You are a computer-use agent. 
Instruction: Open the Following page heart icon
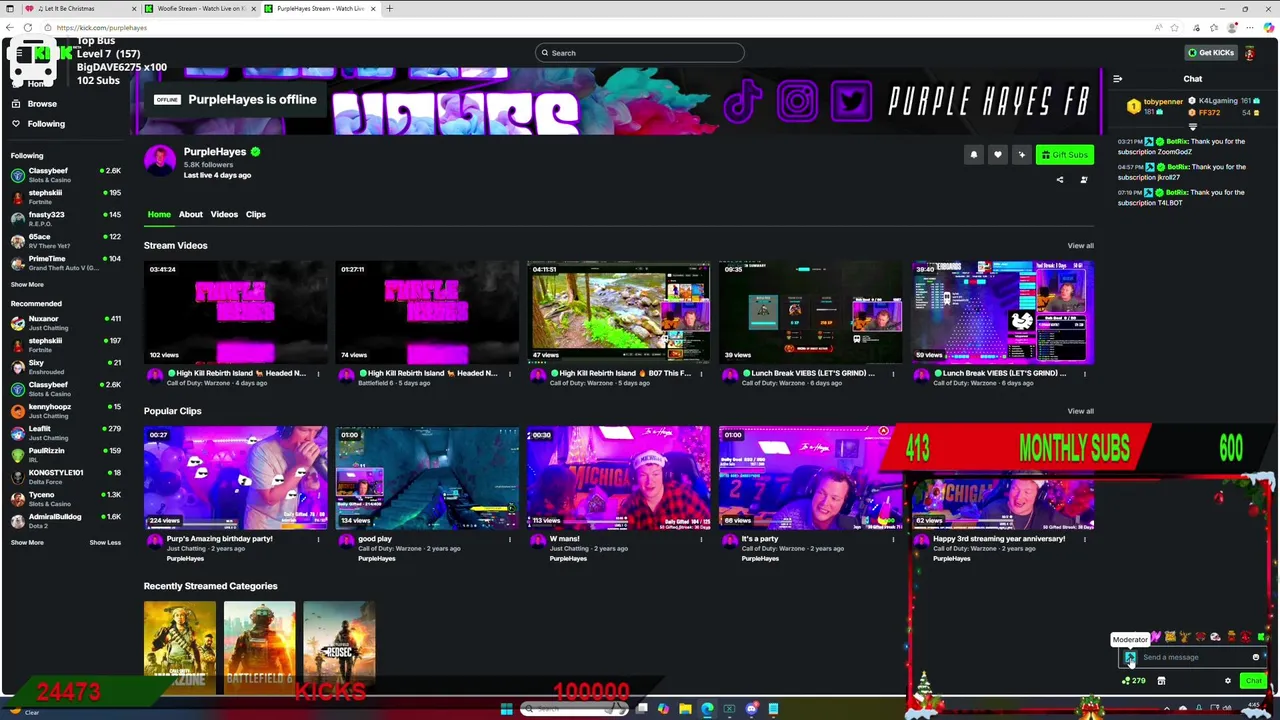click(x=16, y=124)
